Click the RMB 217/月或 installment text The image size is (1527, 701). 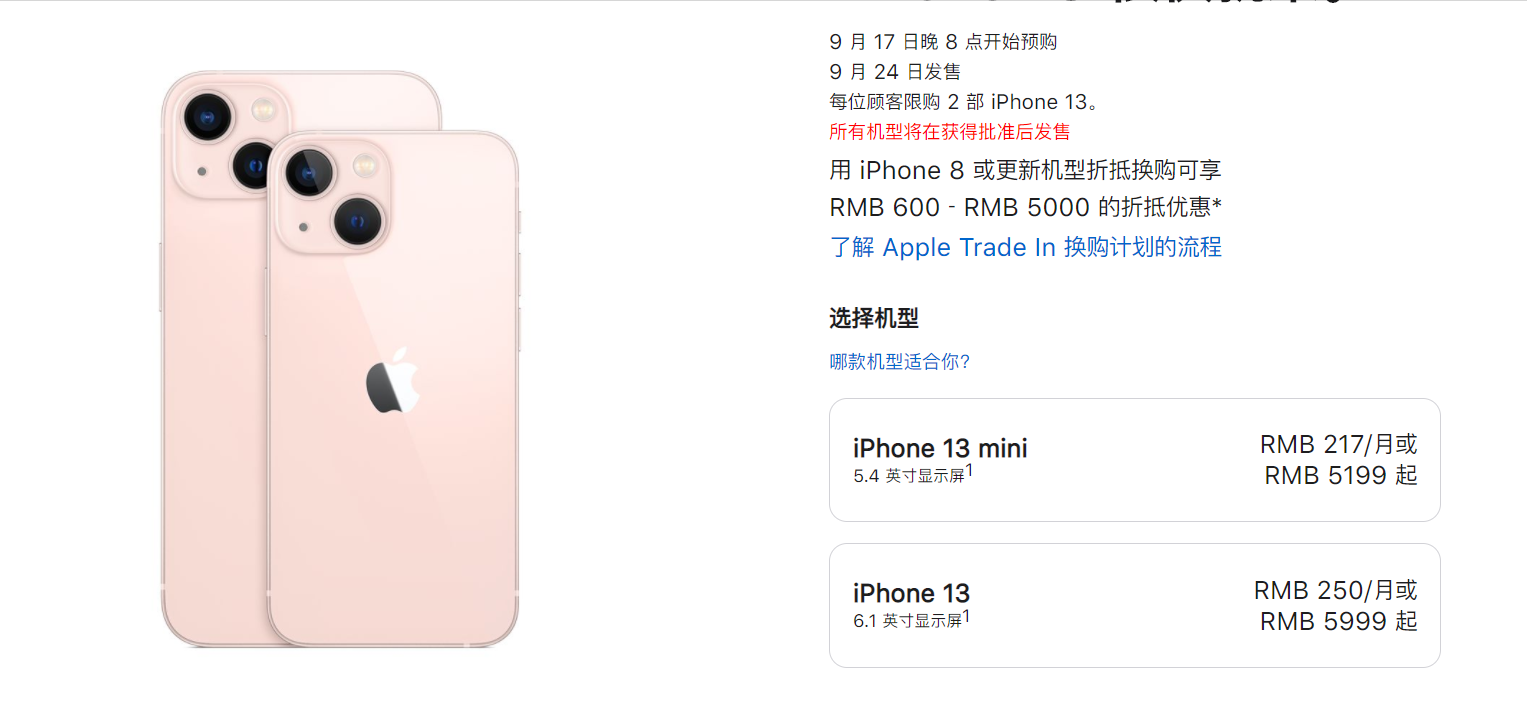tap(1339, 445)
